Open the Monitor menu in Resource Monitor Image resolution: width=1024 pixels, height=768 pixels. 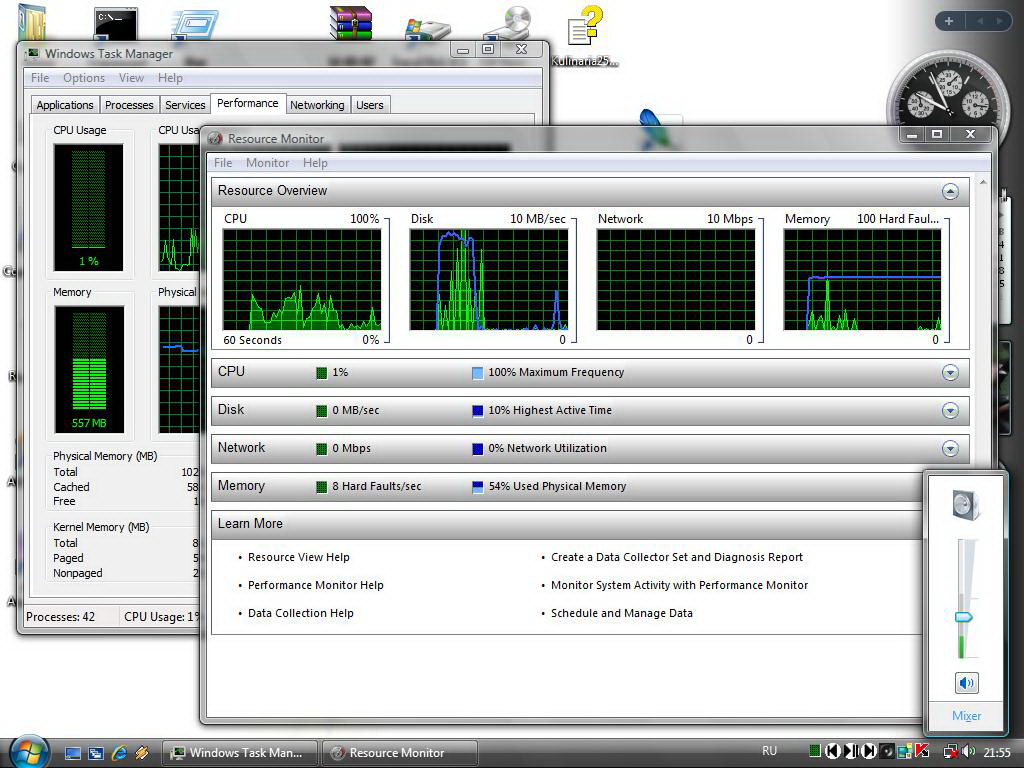pyautogui.click(x=268, y=163)
